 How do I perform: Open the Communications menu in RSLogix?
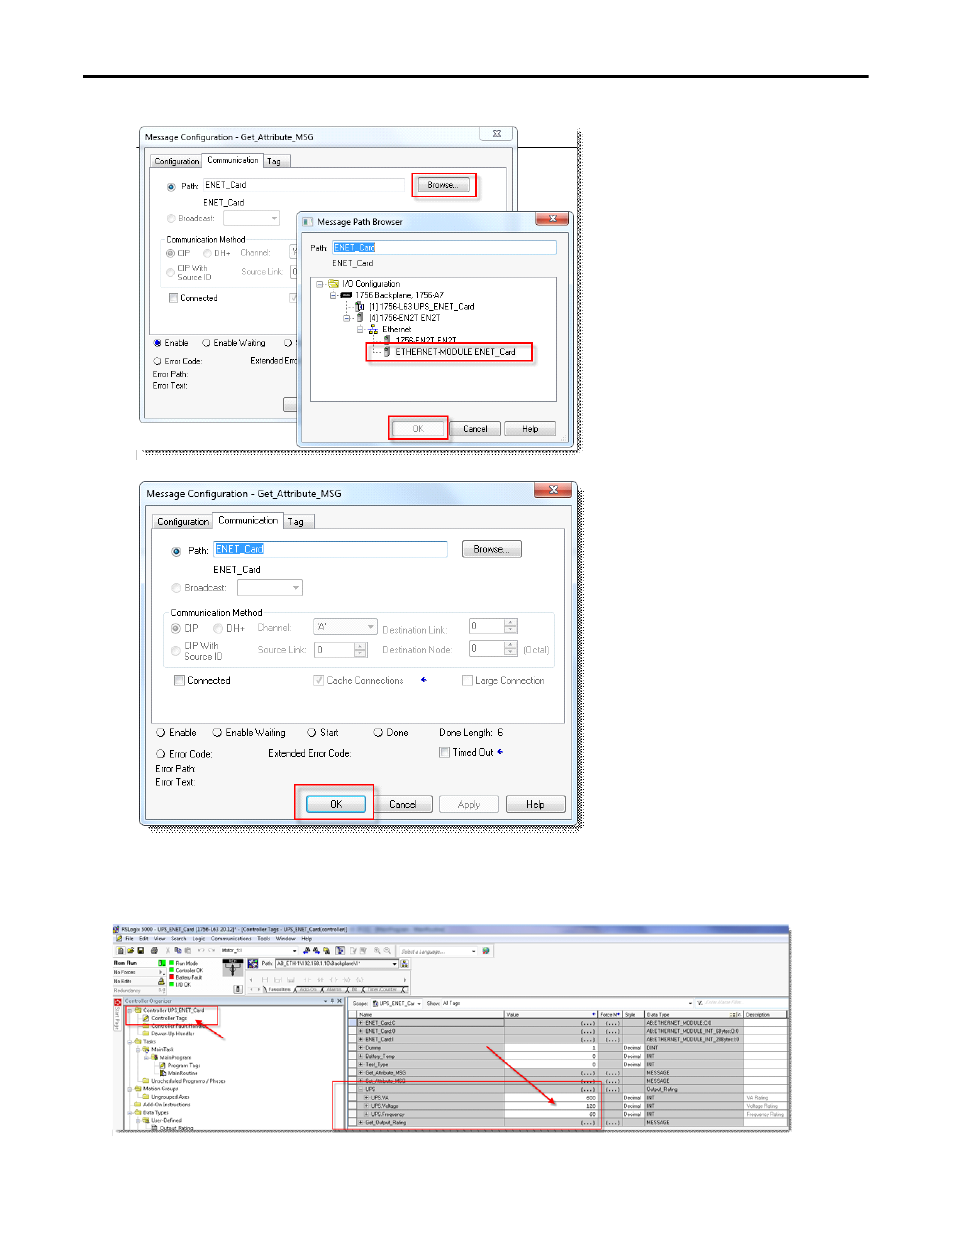231,938
